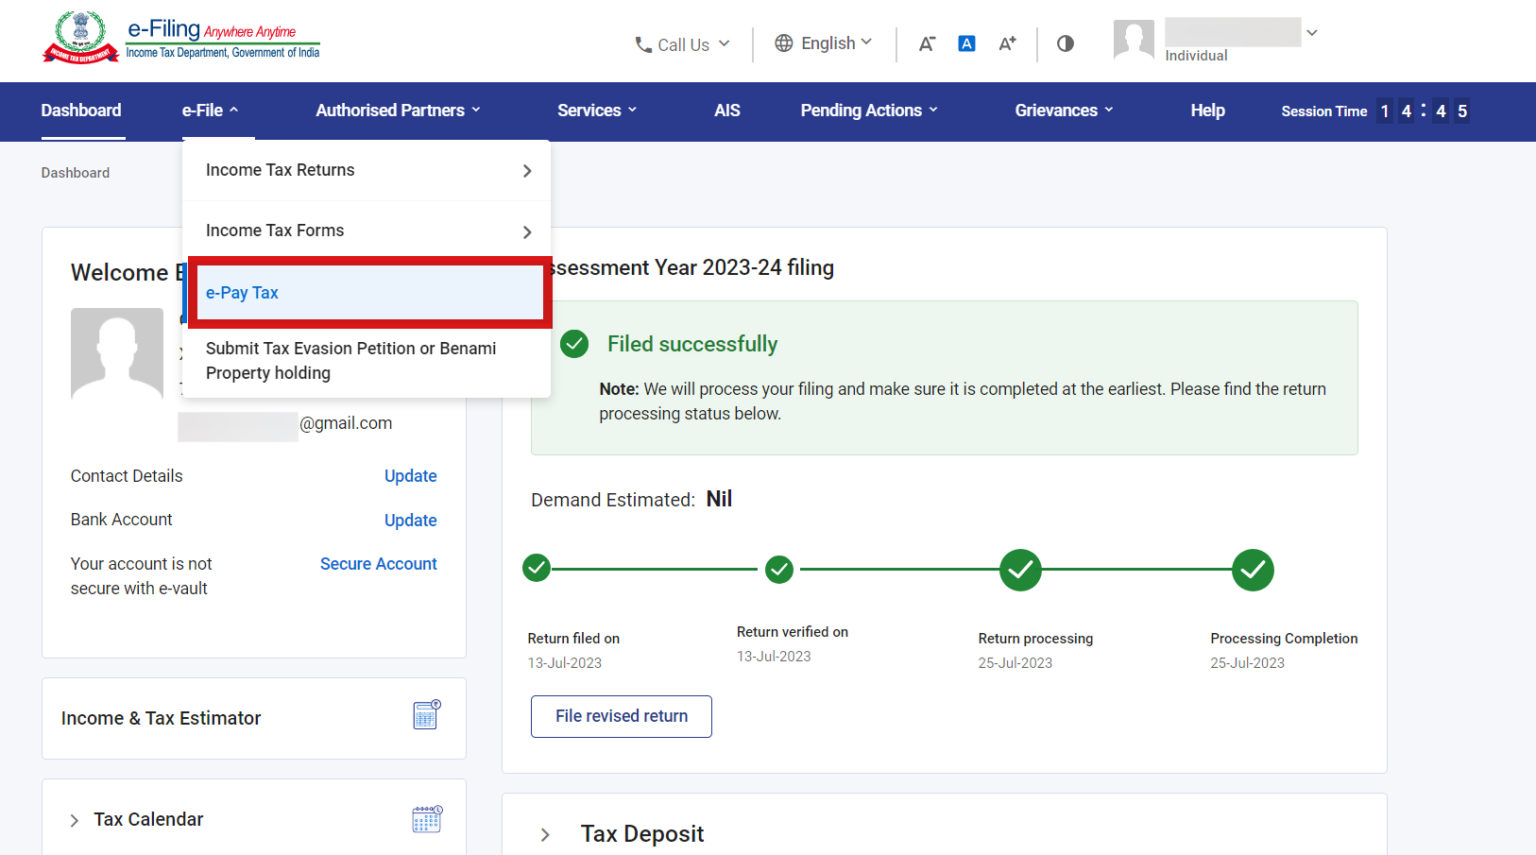The image size is (1536, 855).
Task: Open Secure Account to enable e-vault
Action: click(378, 563)
